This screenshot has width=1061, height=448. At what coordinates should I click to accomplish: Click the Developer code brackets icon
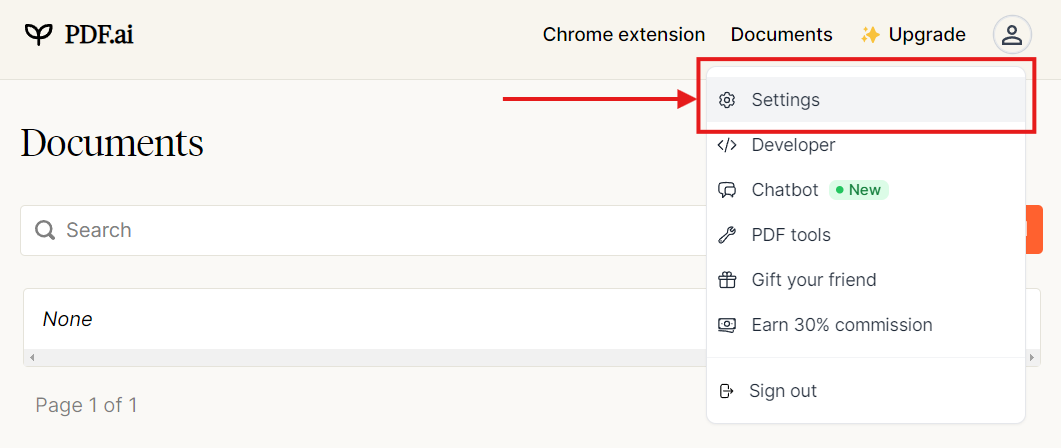tap(728, 145)
